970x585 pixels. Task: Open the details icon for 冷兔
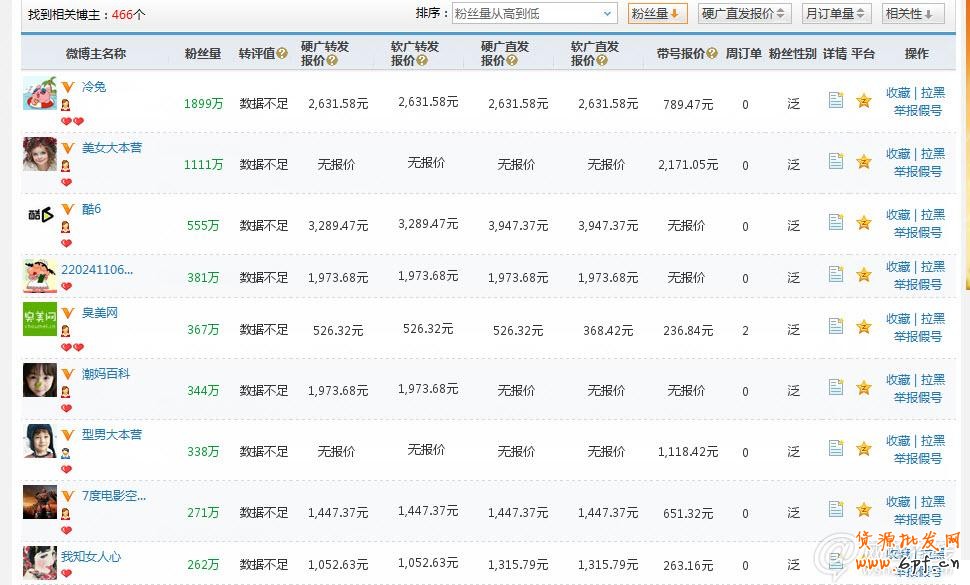pyautogui.click(x=836, y=100)
